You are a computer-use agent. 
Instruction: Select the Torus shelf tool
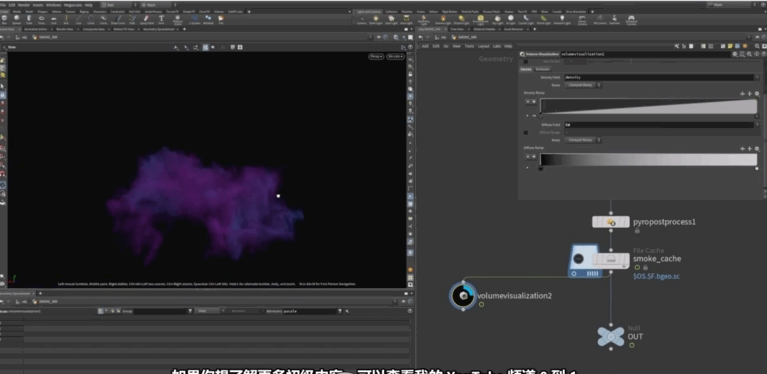42,20
